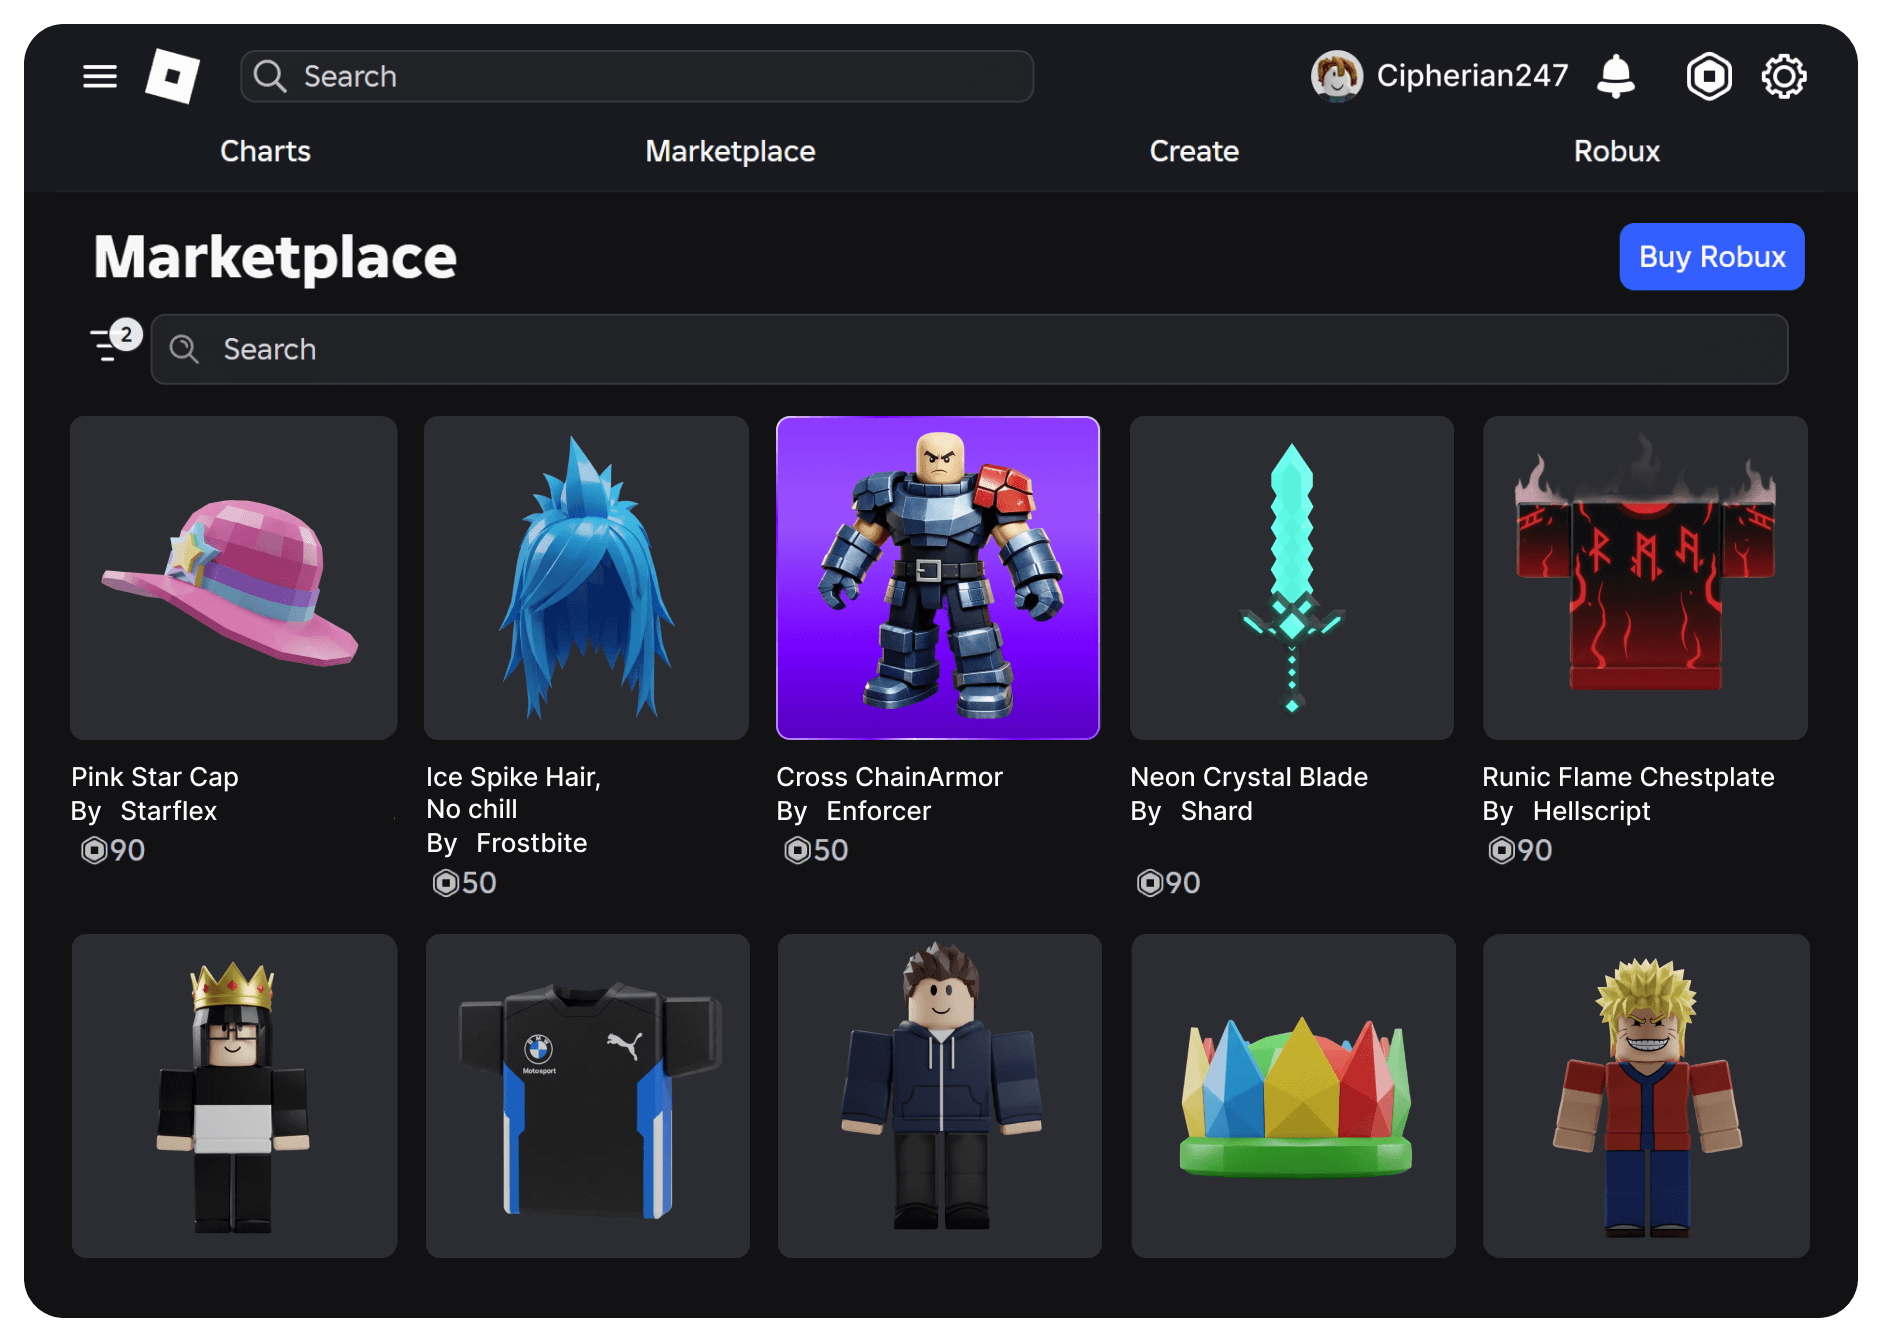Click the Starflex creator link
The height and width of the screenshot is (1342, 1883).
[168, 811]
